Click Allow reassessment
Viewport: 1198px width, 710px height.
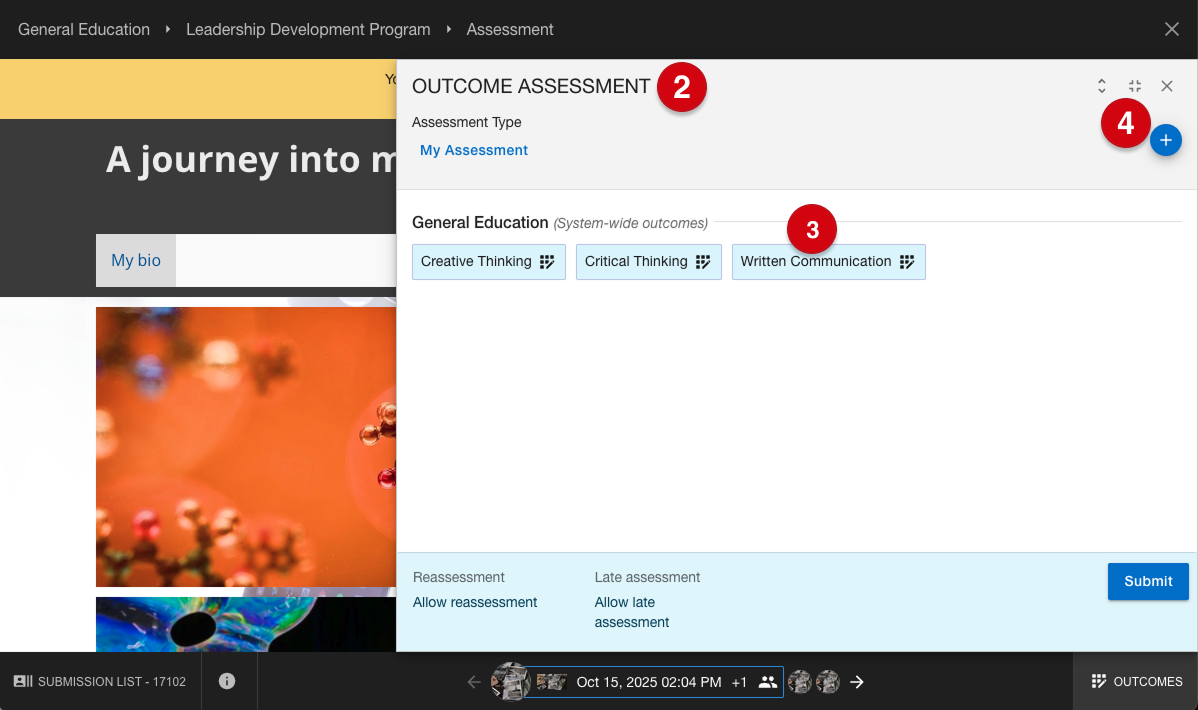pyautogui.click(x=474, y=602)
